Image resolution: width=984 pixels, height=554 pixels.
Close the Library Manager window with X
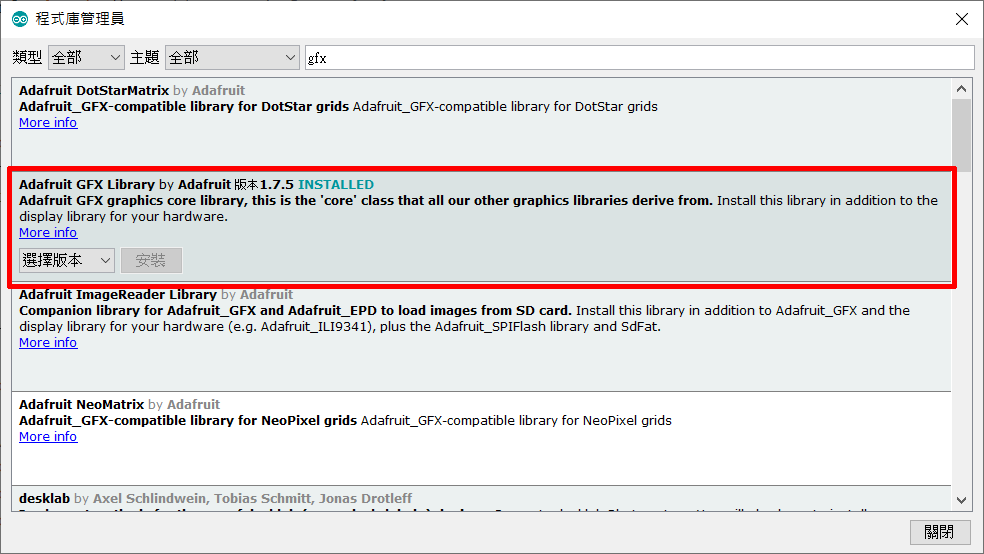pyautogui.click(x=961, y=19)
